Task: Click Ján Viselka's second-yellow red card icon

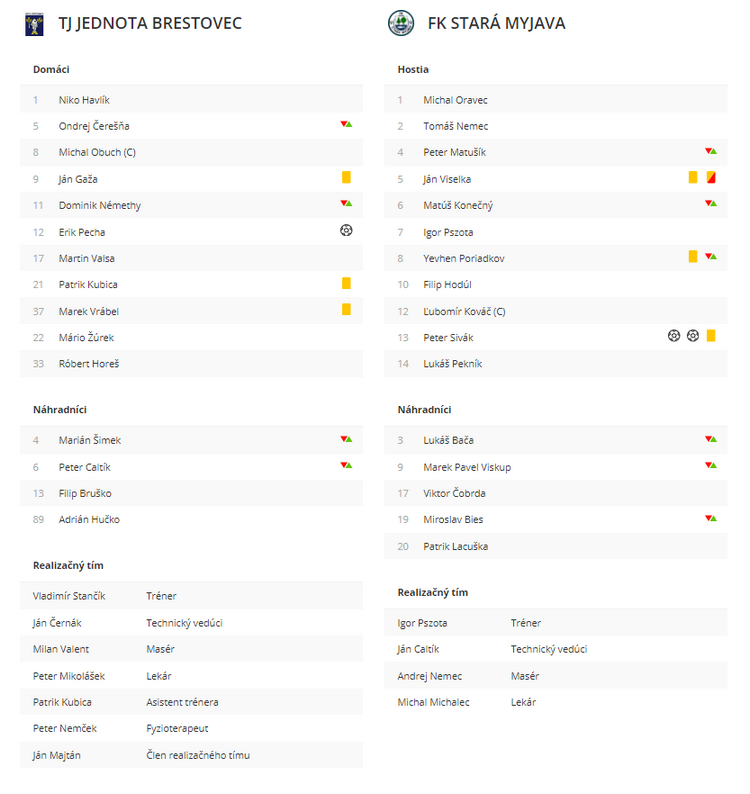Action: point(711,177)
